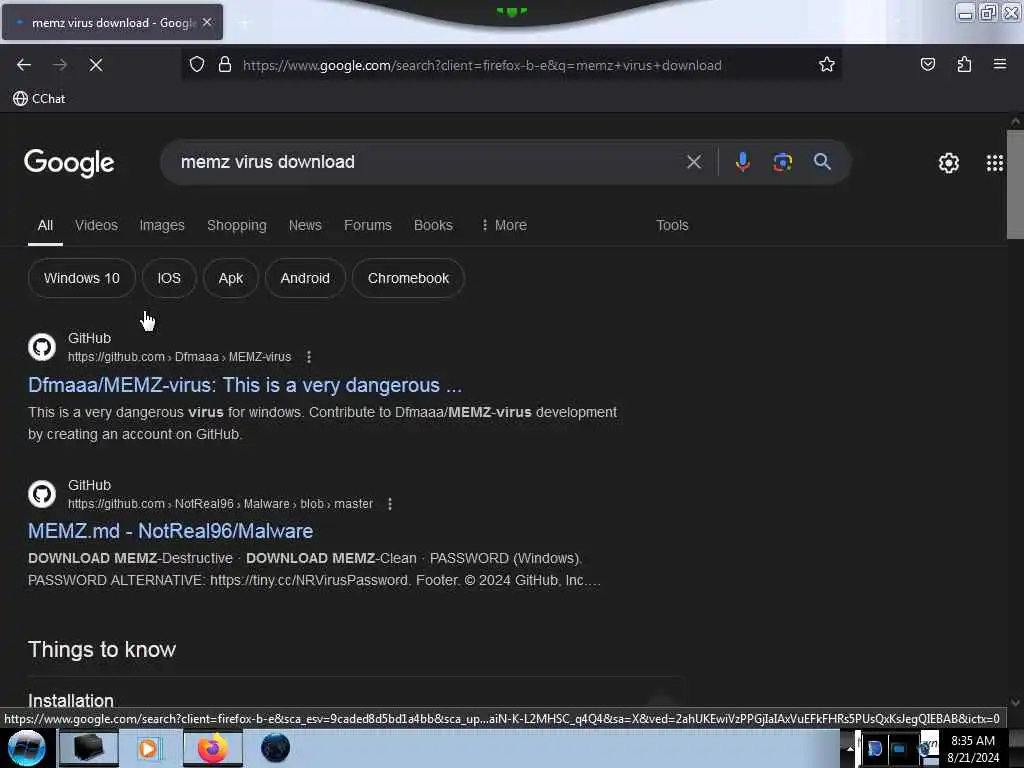The width and height of the screenshot is (1024, 768).
Task: Open the Firefox hamburger menu
Action: point(1000,64)
